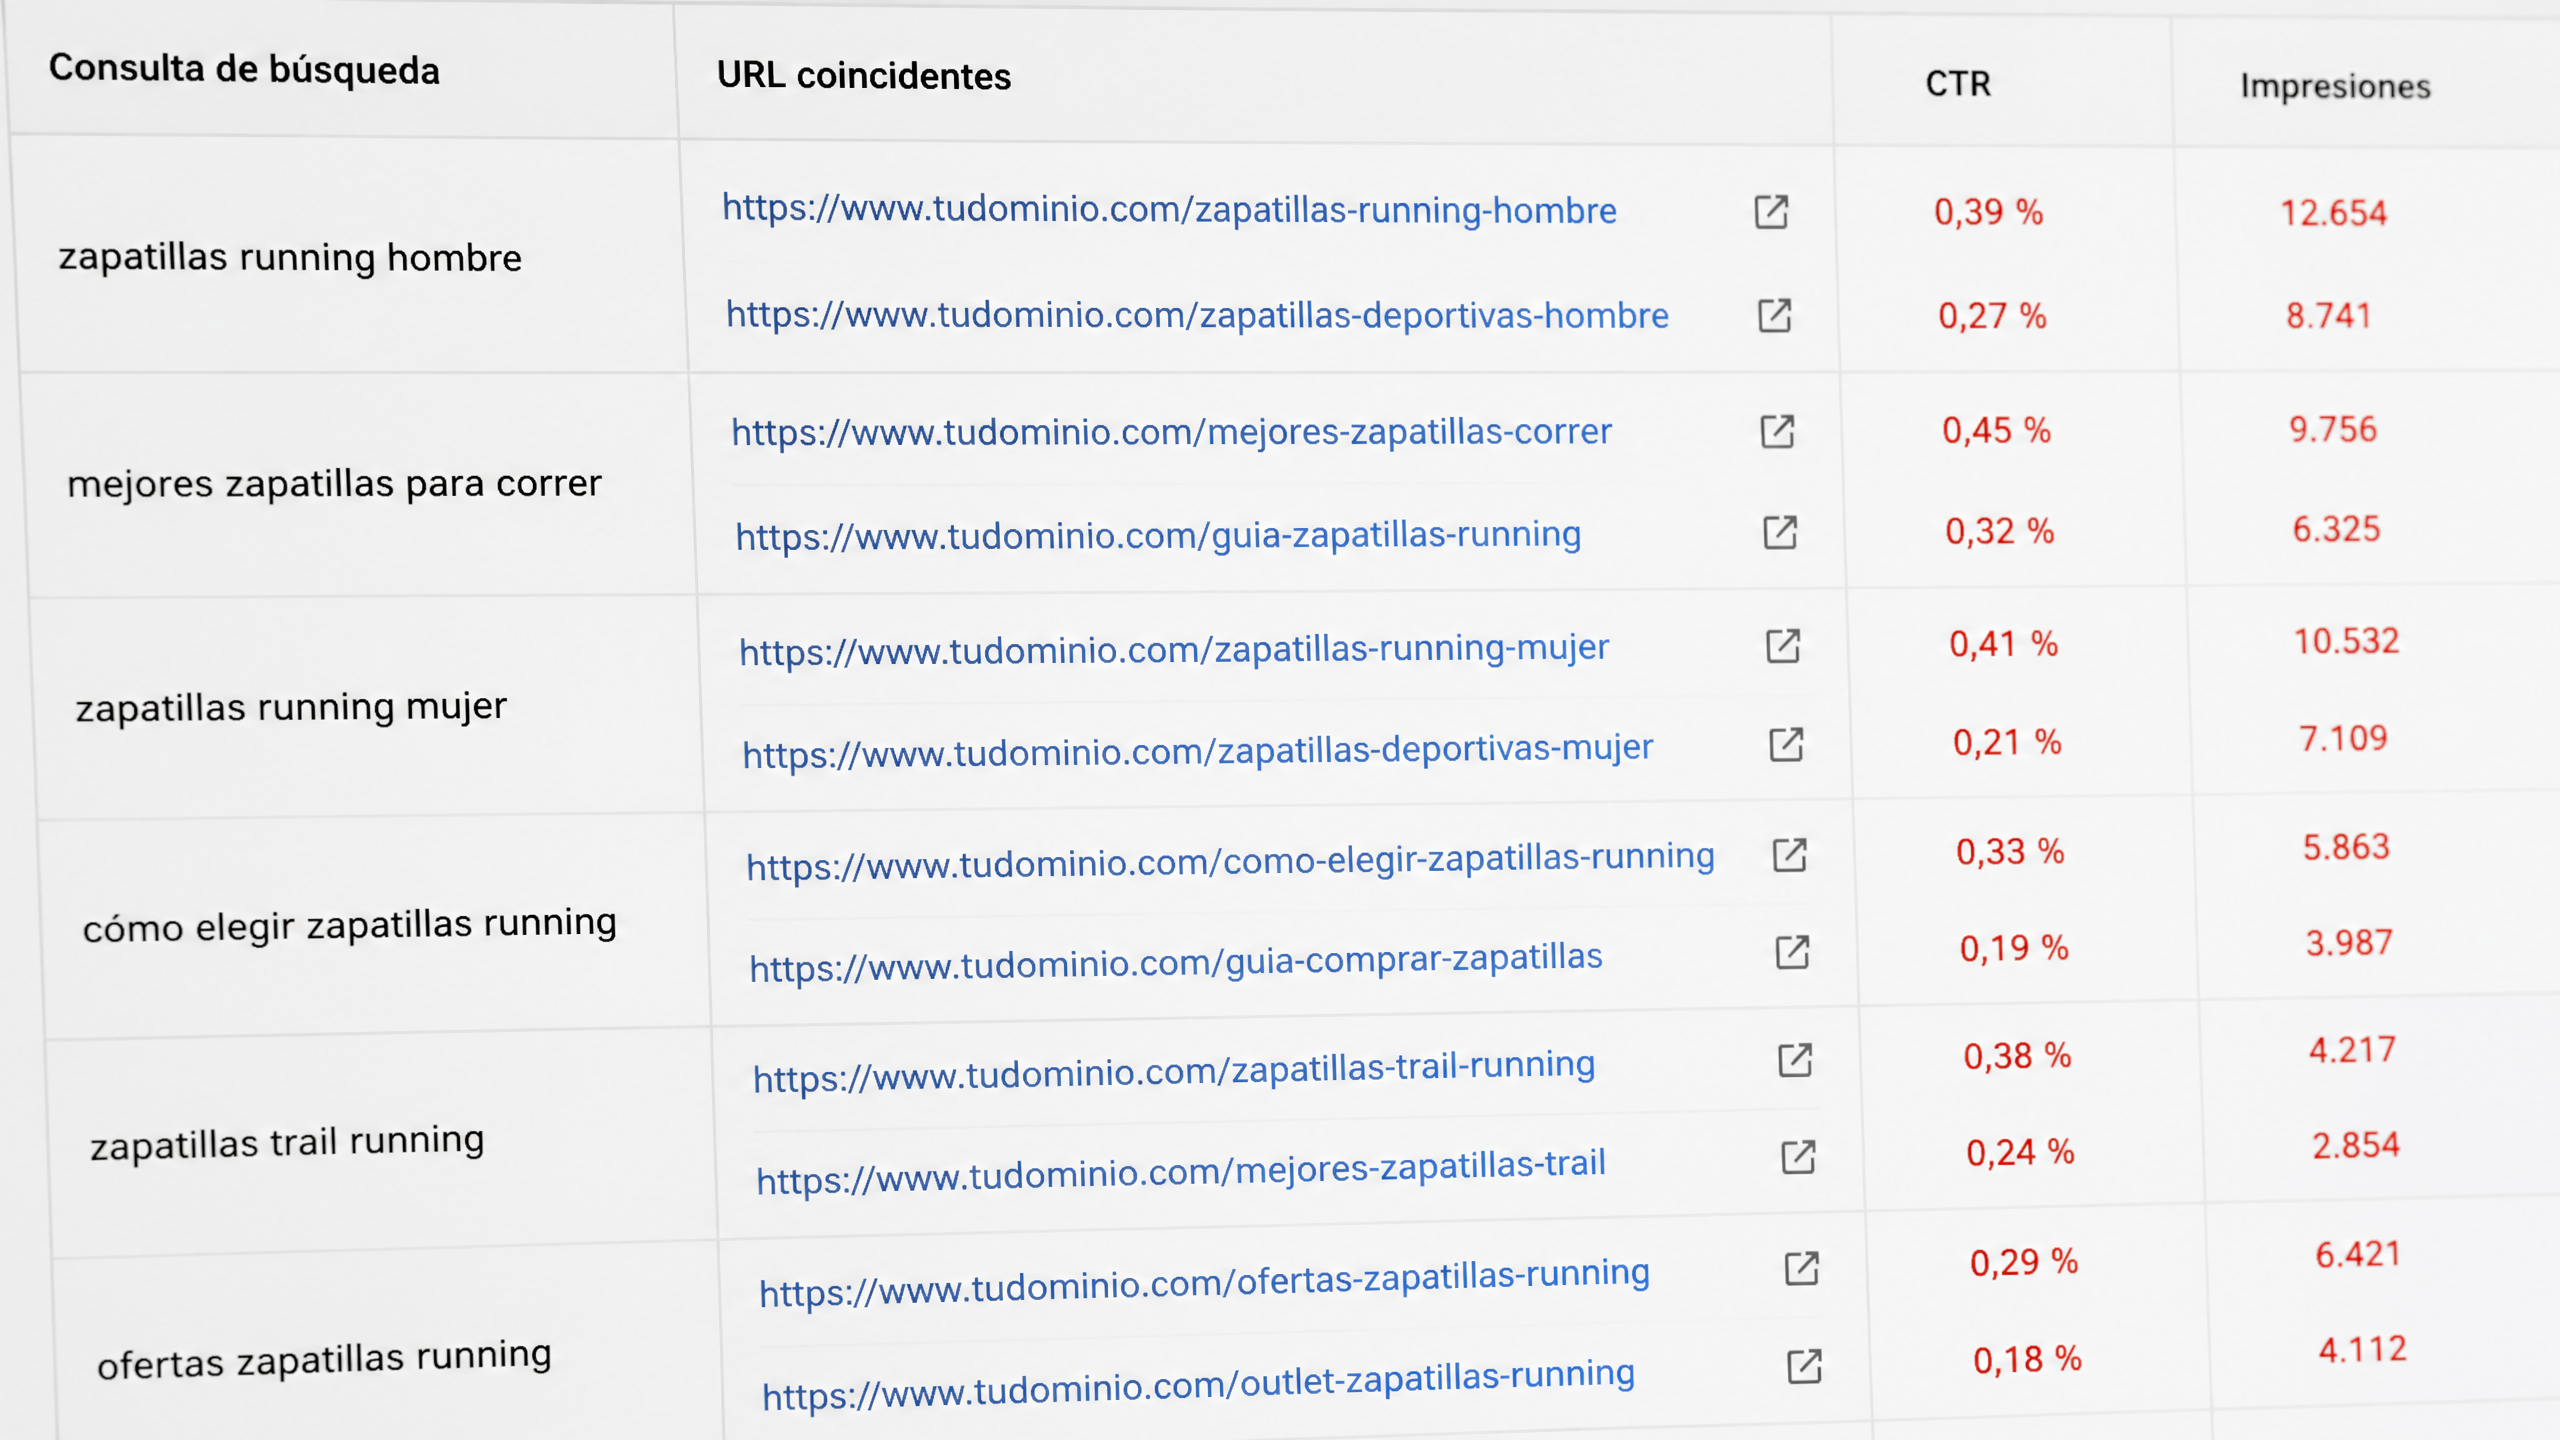Open external icon for zapatillas-running-mujer URL
The height and width of the screenshot is (1440, 2560).
[1784, 646]
